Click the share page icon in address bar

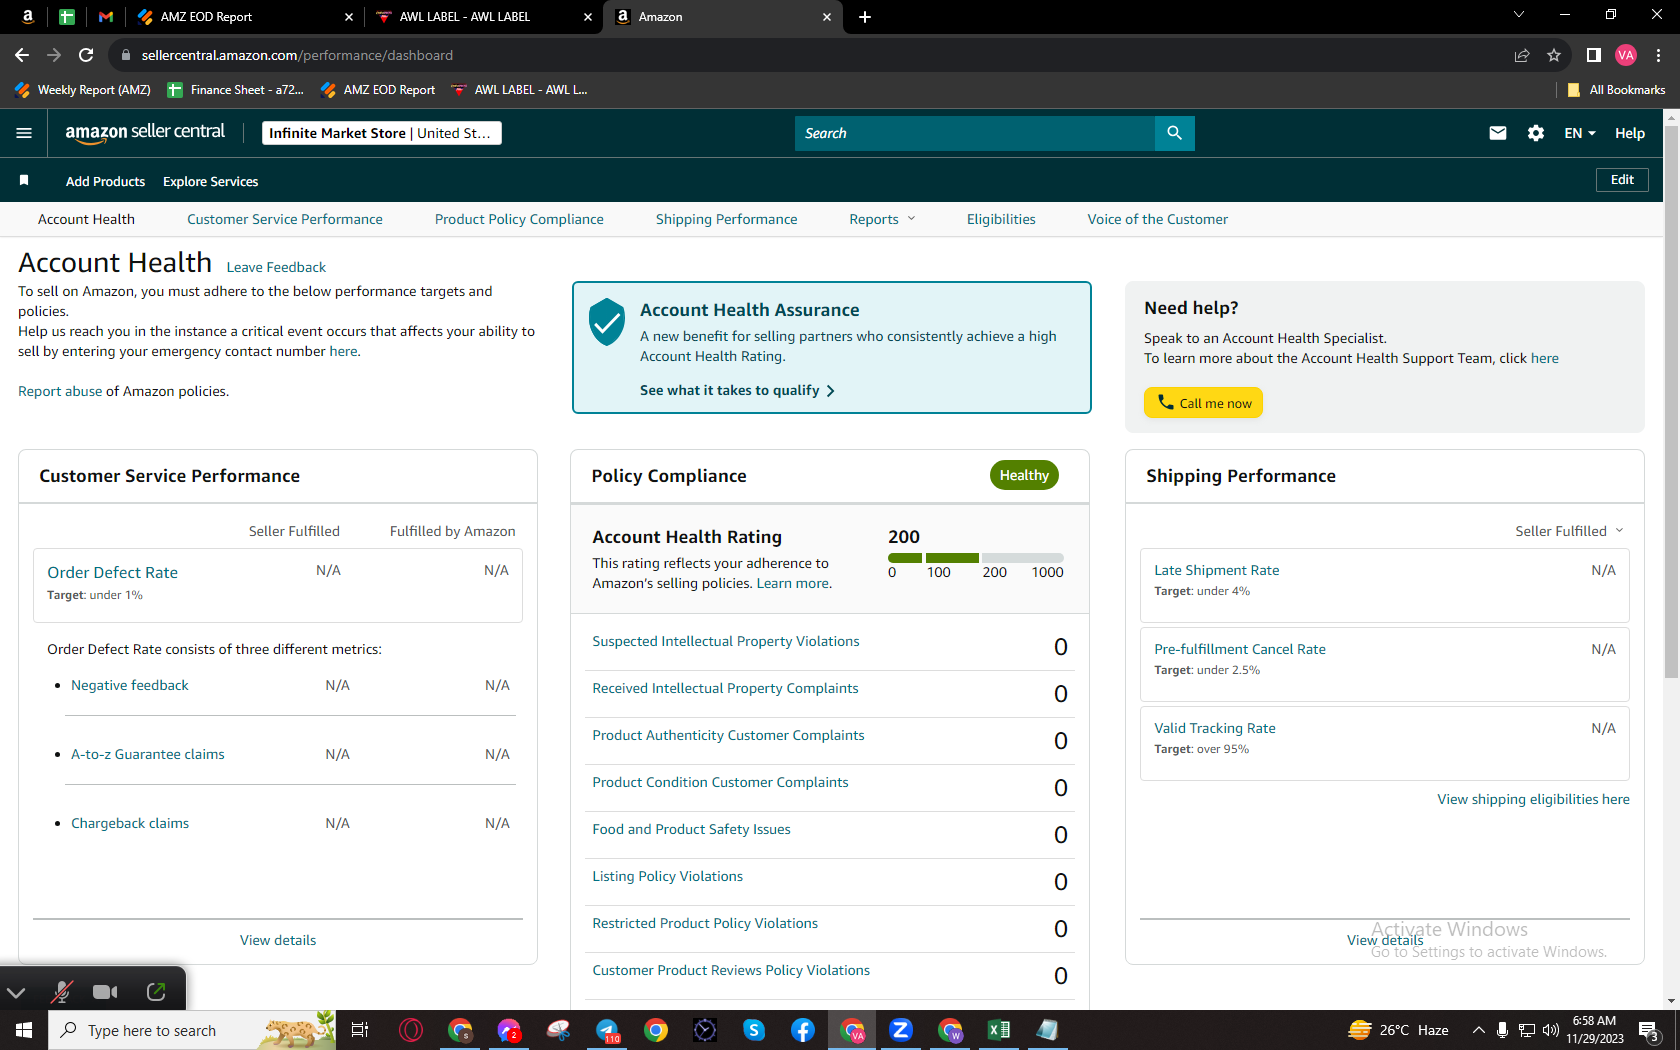point(1521,55)
